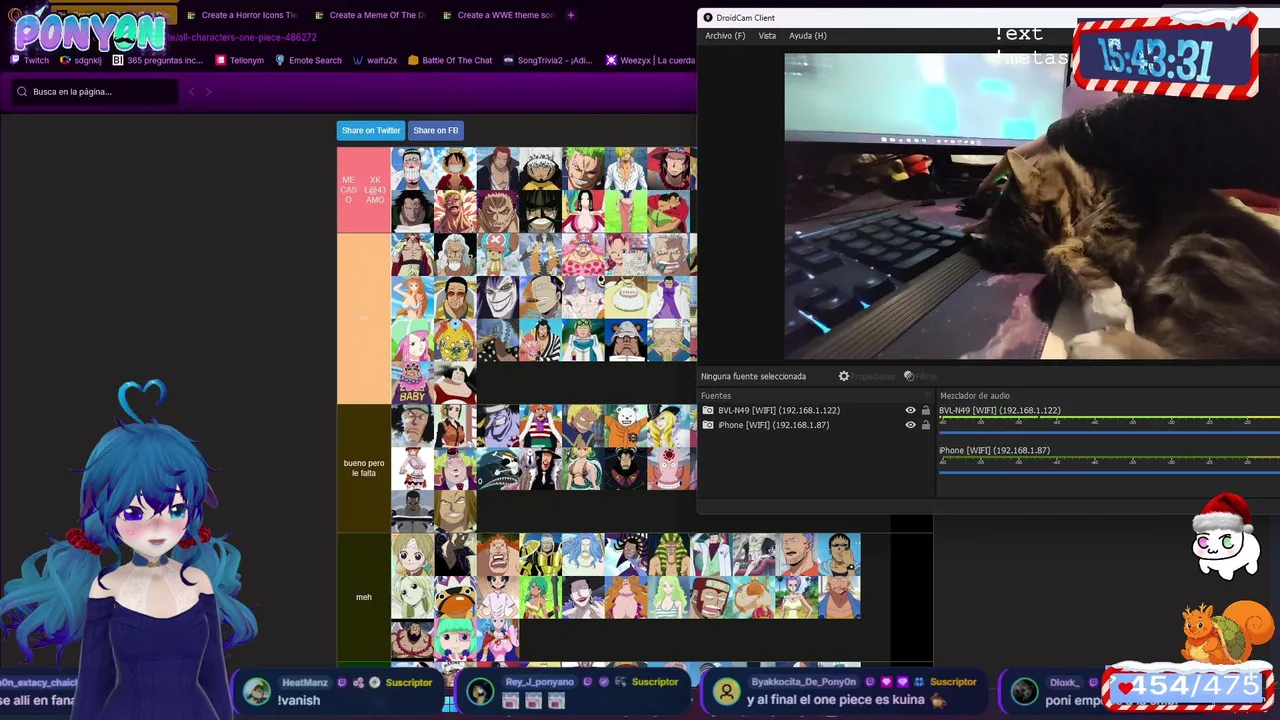Image resolution: width=1280 pixels, height=720 pixels.
Task: Click Byakkocita_De_PonyOn chat username
Action: click(x=804, y=682)
